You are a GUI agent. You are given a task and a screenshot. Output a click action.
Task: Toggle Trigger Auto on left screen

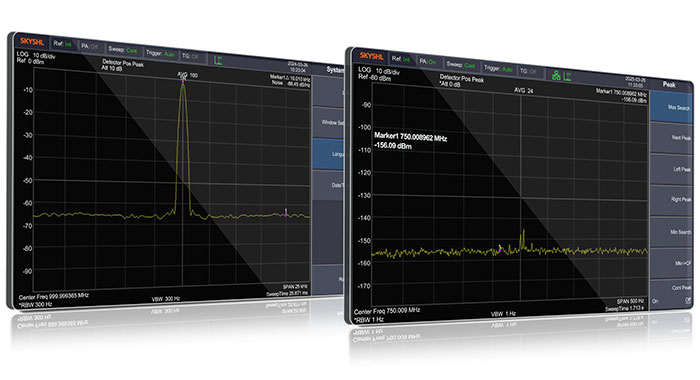tap(160, 53)
